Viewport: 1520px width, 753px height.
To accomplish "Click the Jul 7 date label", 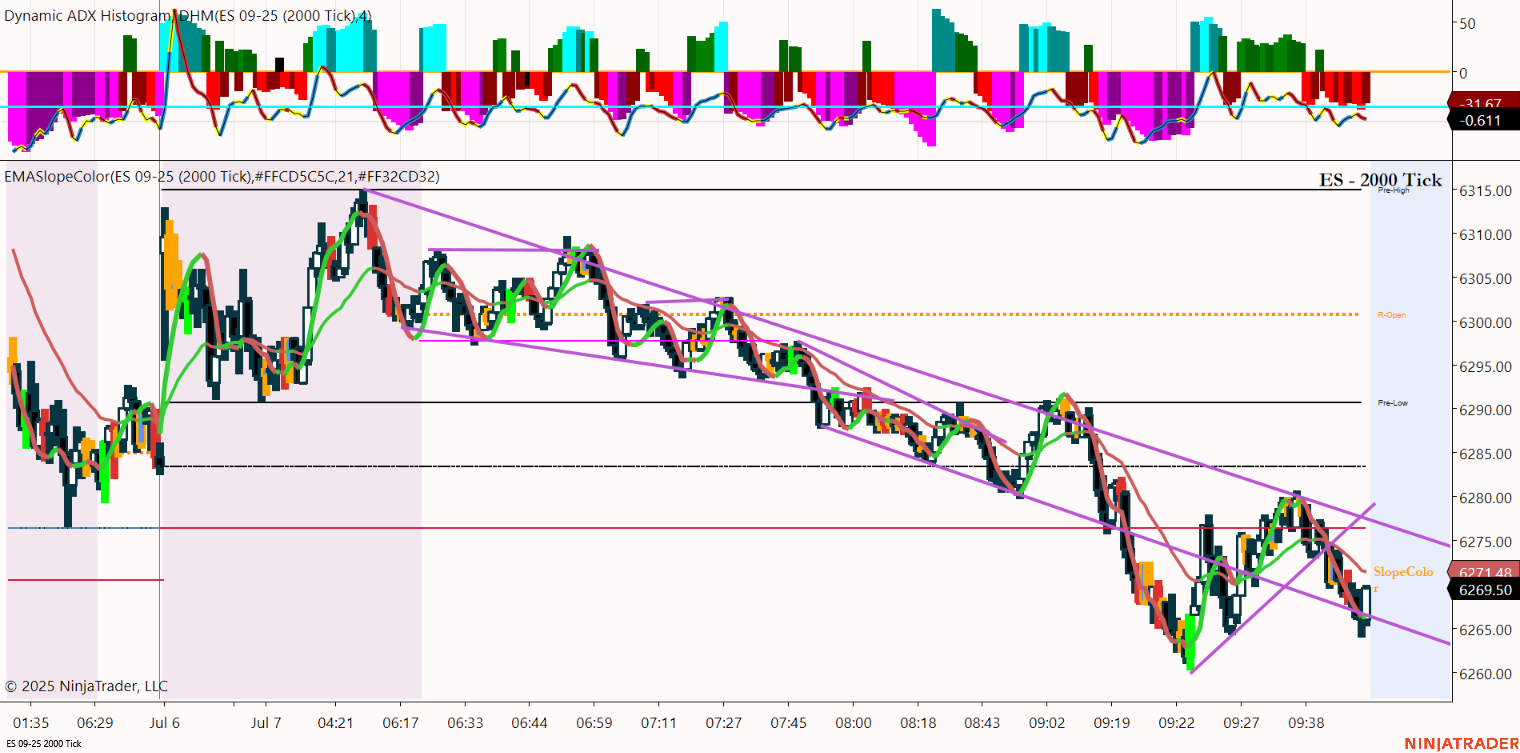I will pos(267,722).
